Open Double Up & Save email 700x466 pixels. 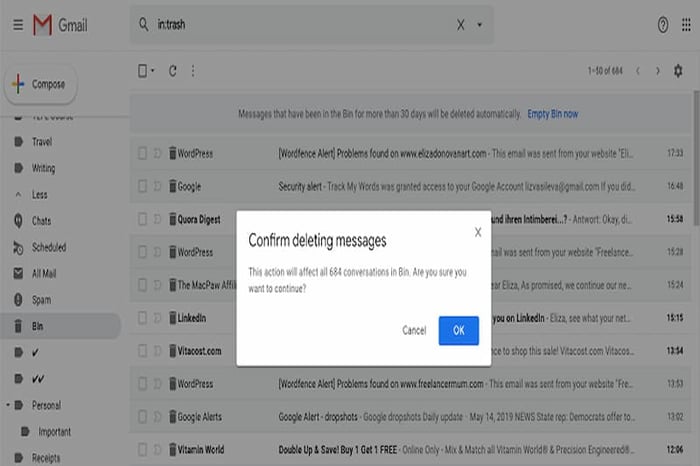tap(411, 449)
